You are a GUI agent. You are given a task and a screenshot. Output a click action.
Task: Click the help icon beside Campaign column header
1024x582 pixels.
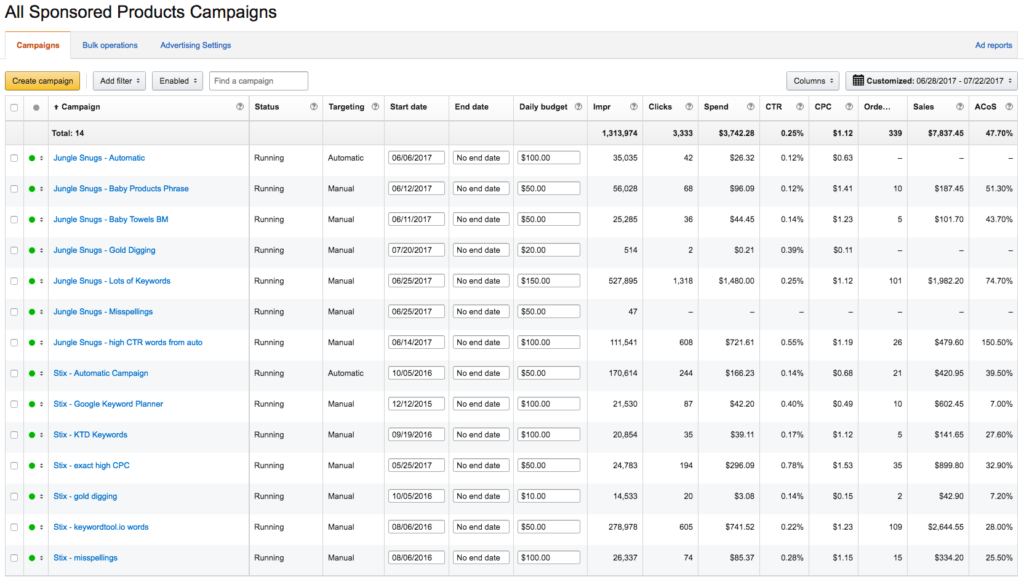point(239,107)
